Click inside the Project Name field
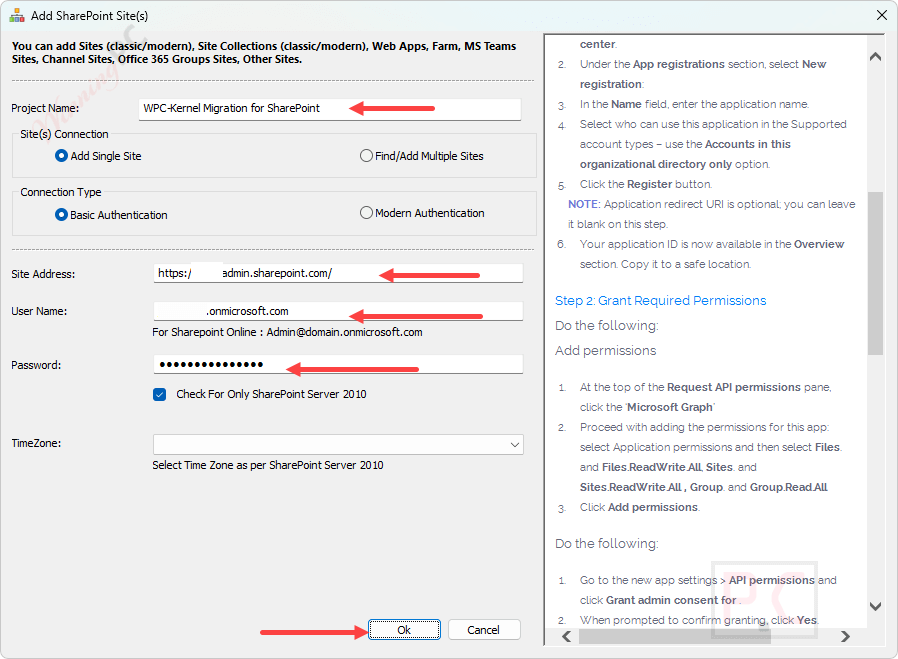The image size is (898, 659). point(300,109)
